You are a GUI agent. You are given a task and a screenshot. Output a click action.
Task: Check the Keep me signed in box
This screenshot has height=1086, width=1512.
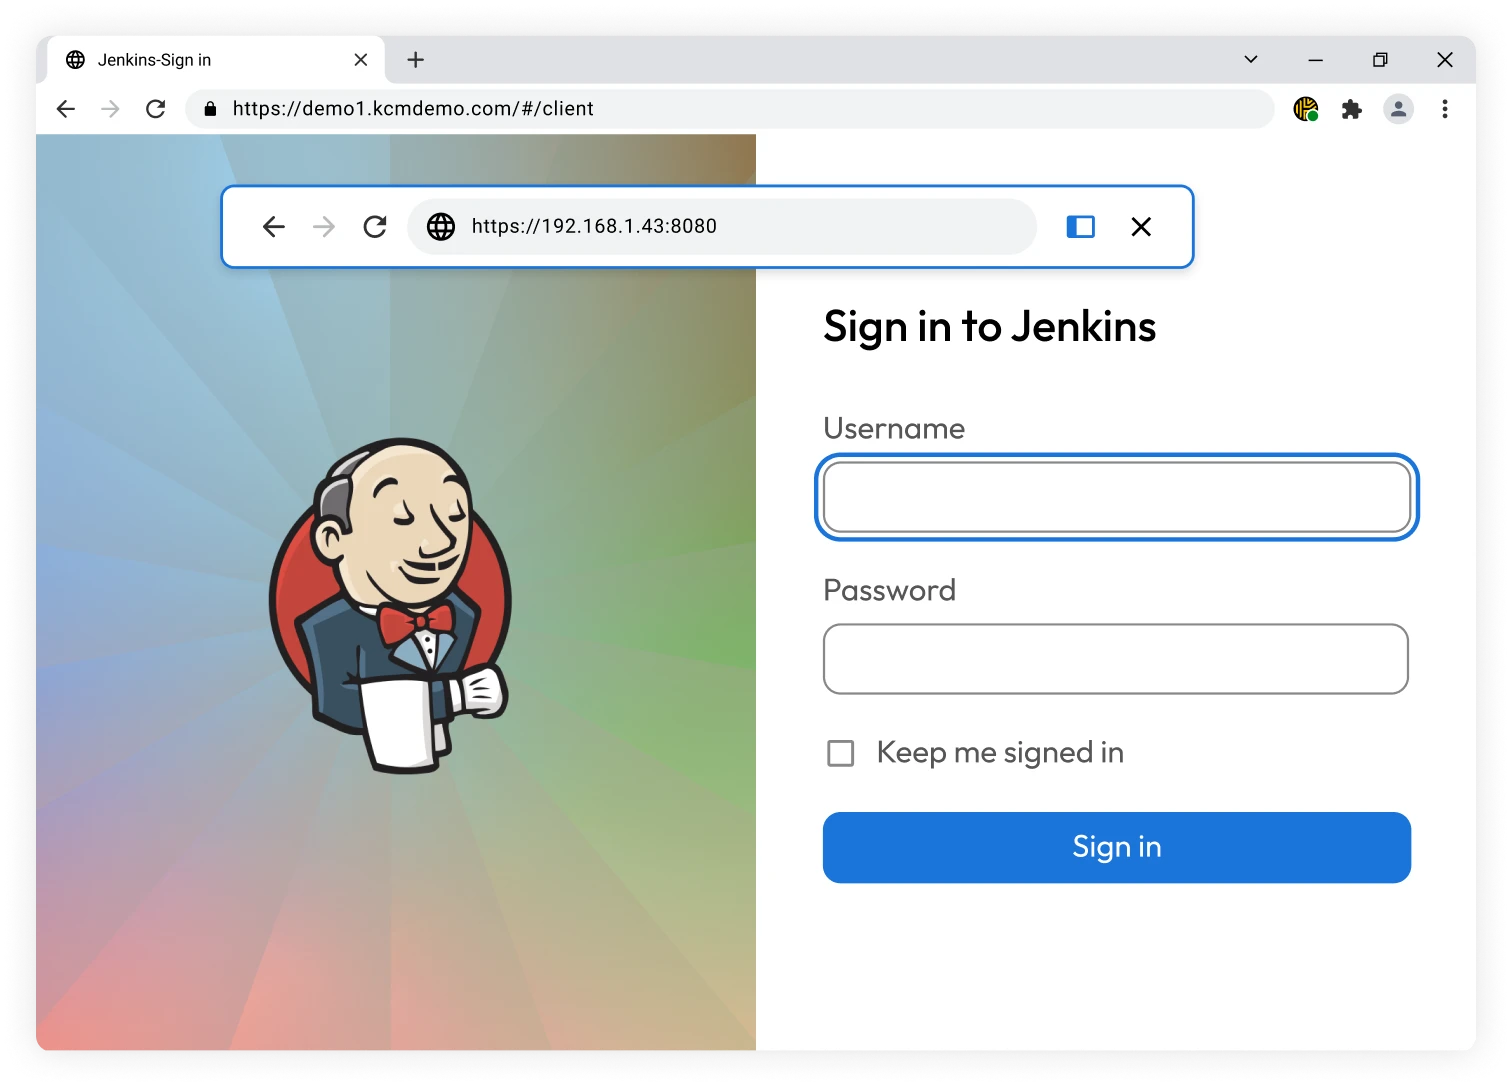(841, 753)
